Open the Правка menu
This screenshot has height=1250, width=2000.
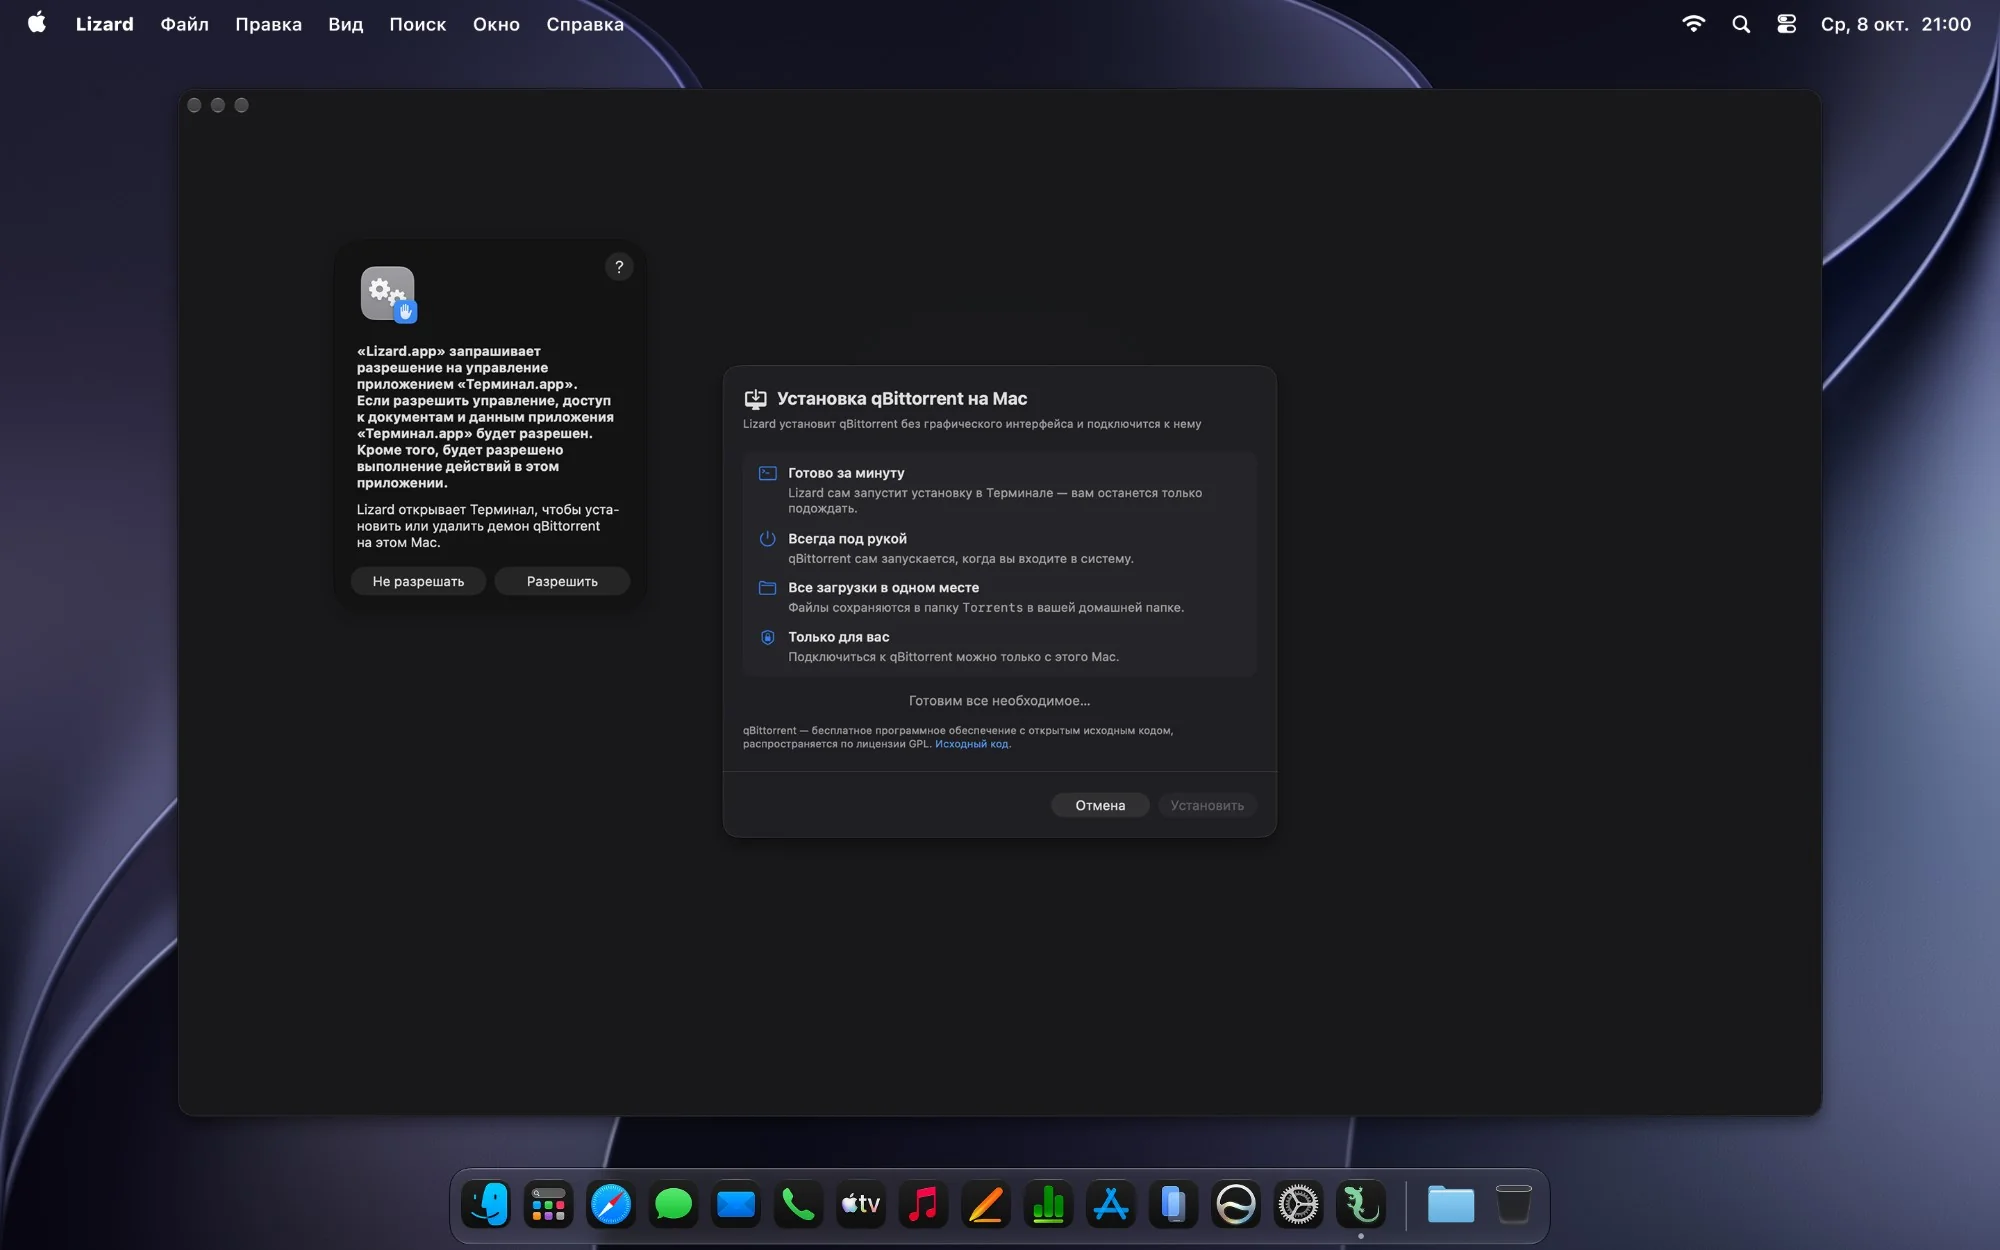pyautogui.click(x=268, y=24)
